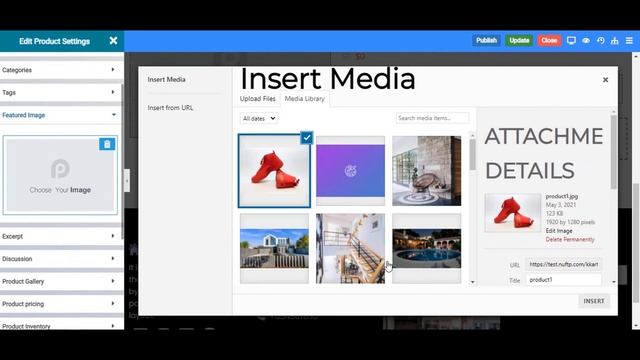Select the purple gradient thumbnail

point(350,171)
